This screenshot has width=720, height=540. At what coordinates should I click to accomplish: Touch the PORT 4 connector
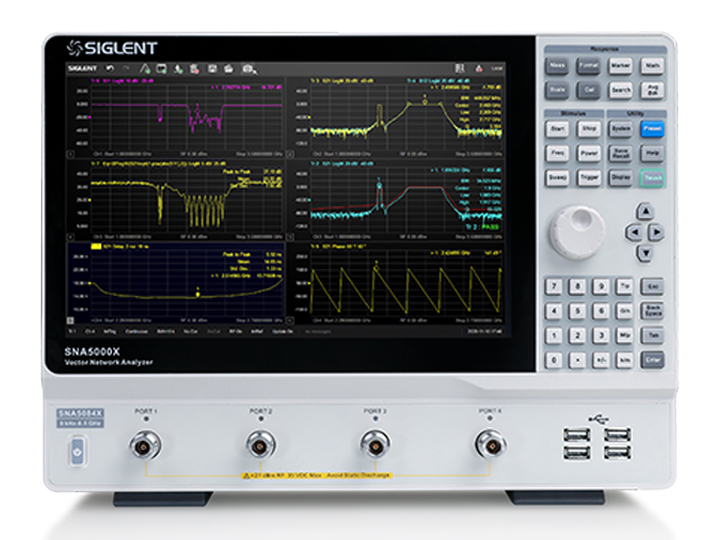coord(490,445)
